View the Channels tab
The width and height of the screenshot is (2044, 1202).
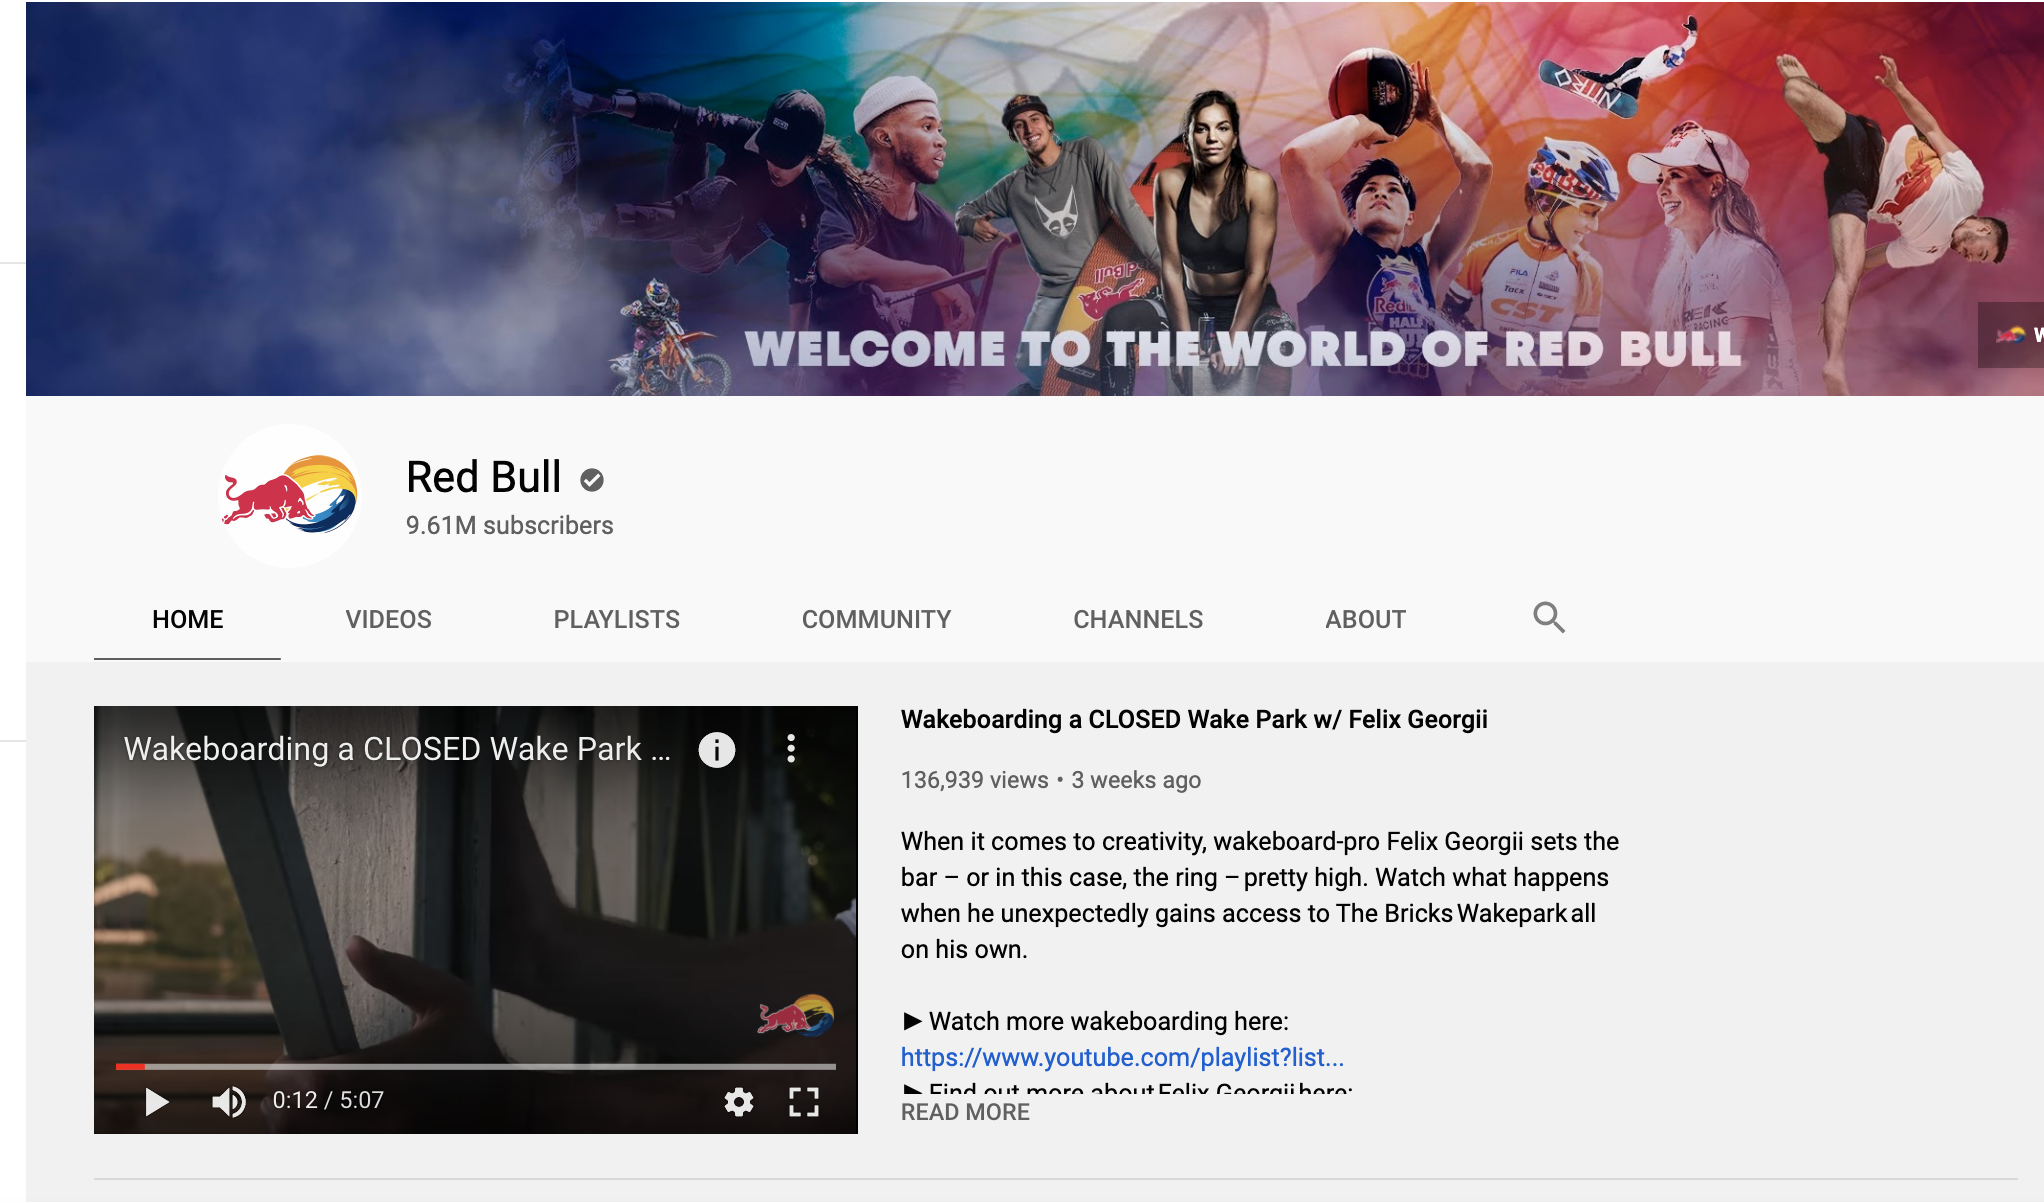tap(1138, 619)
